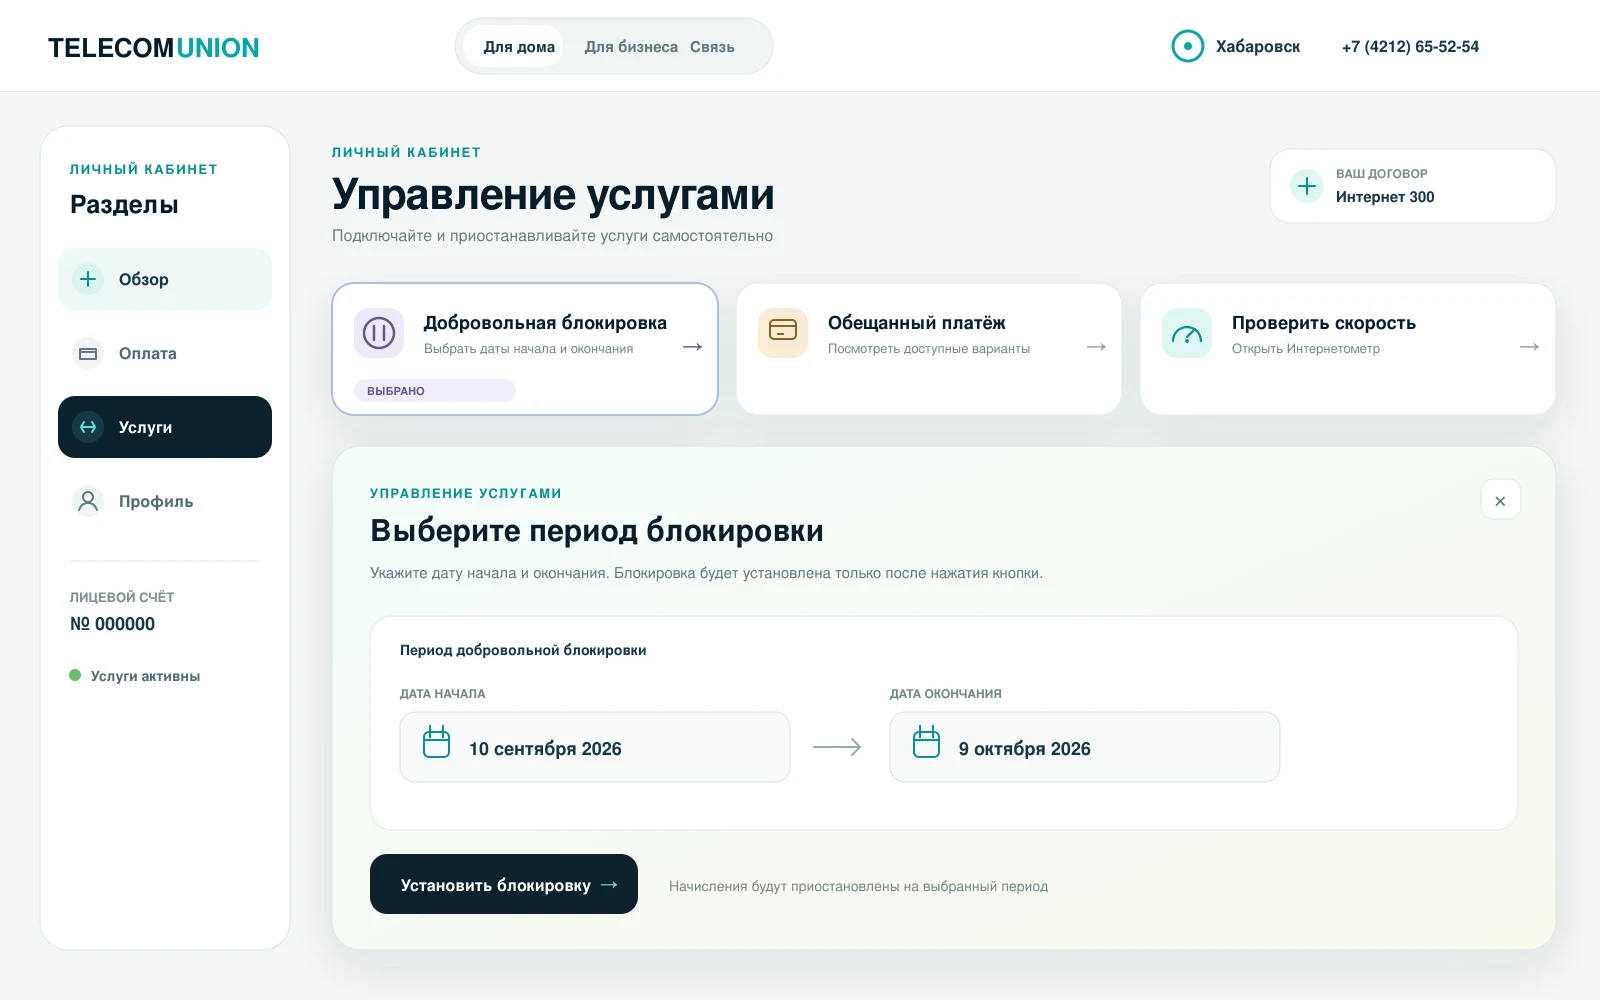This screenshot has height=1000, width=1600.
Task: Go to the Обзор section
Action: pyautogui.click(x=165, y=279)
